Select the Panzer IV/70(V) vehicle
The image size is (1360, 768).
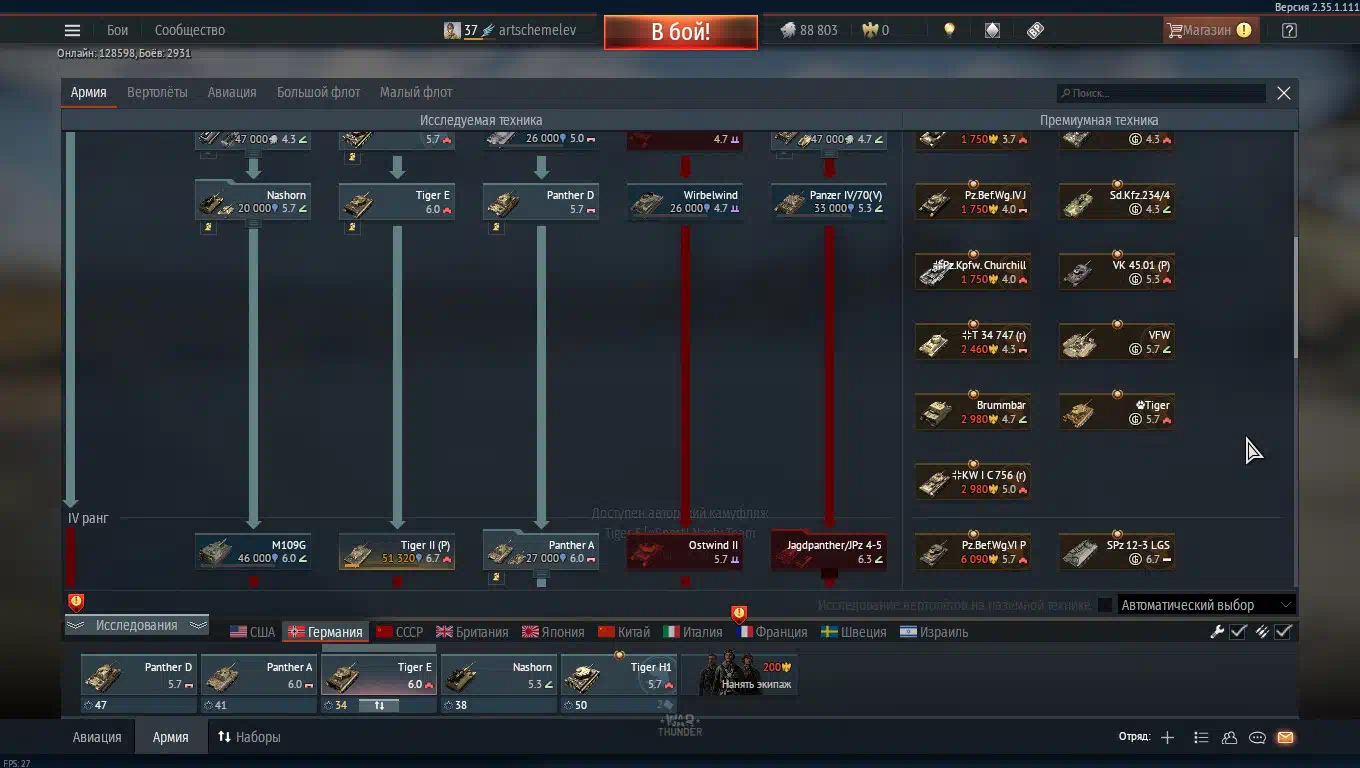point(829,201)
